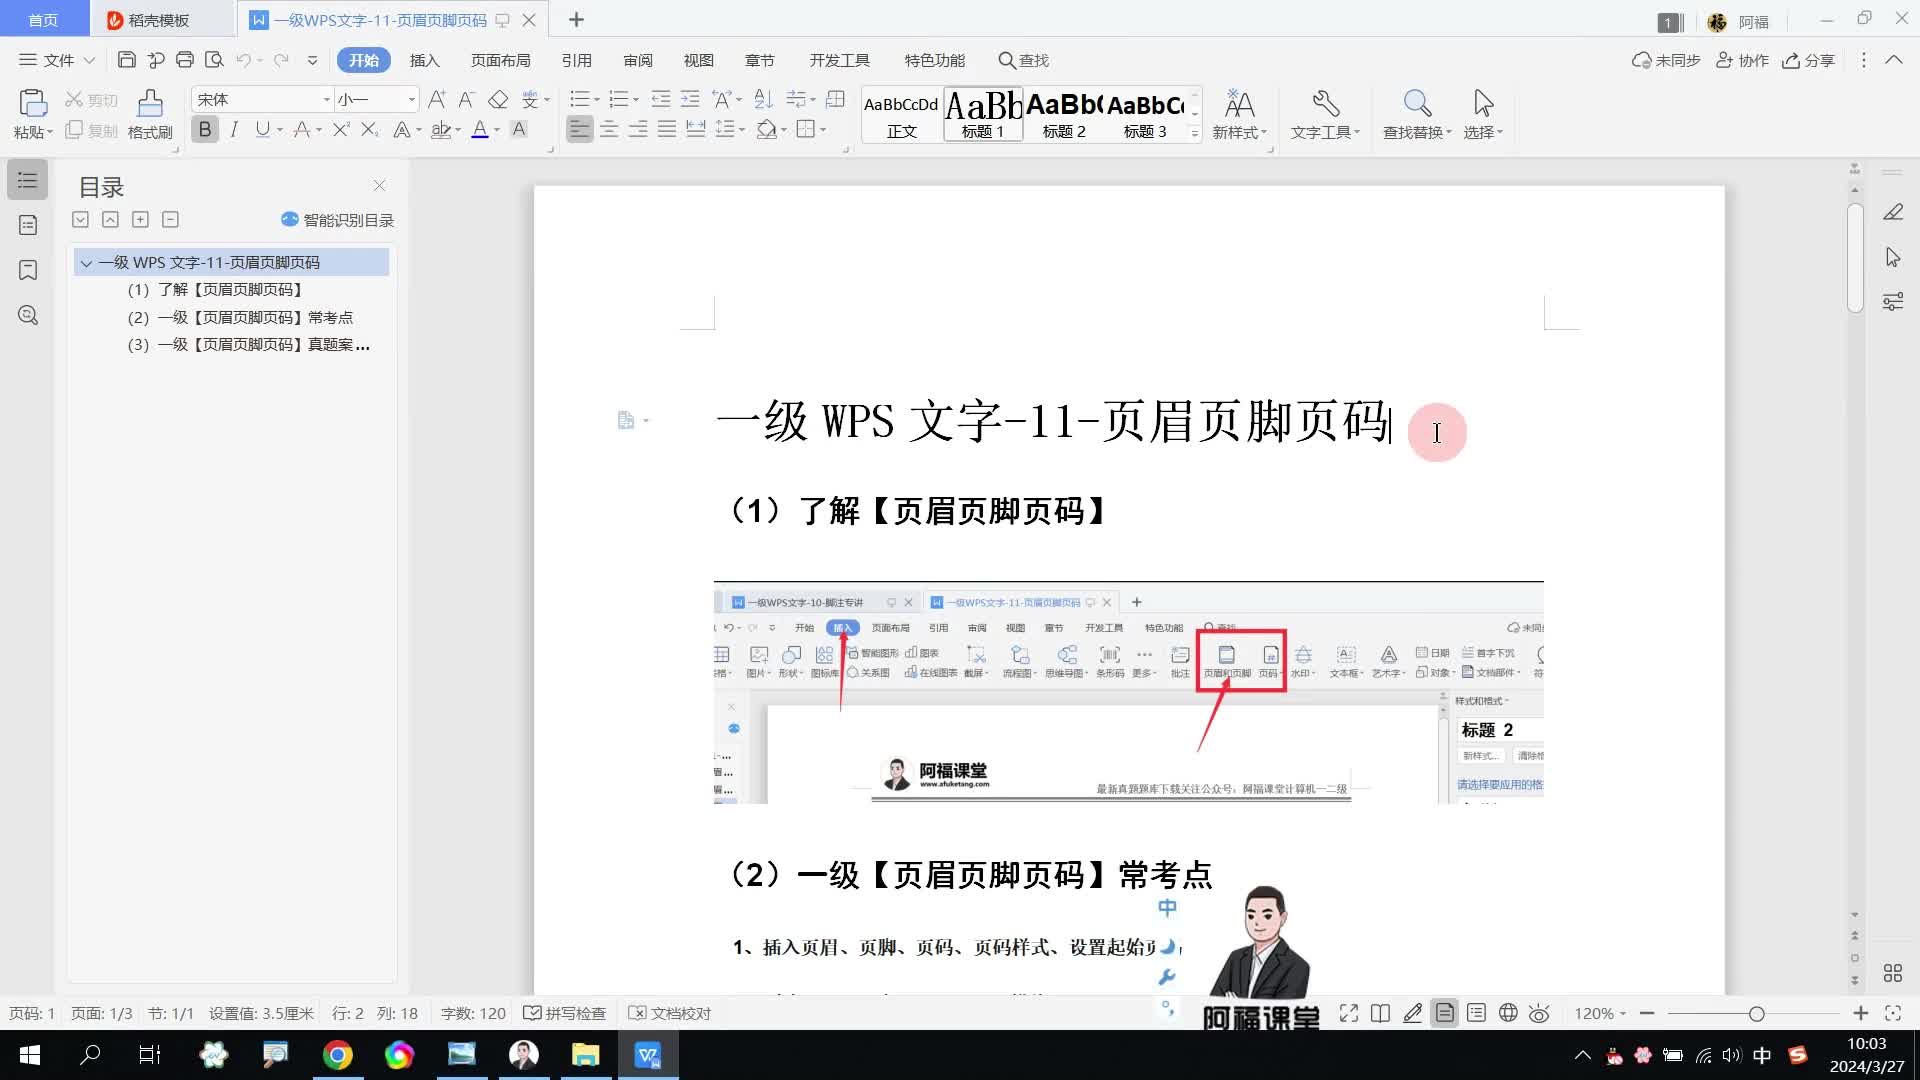Viewport: 1920px width, 1080px height.
Task: Open the font size dropdown showing 小一
Action: (x=411, y=99)
